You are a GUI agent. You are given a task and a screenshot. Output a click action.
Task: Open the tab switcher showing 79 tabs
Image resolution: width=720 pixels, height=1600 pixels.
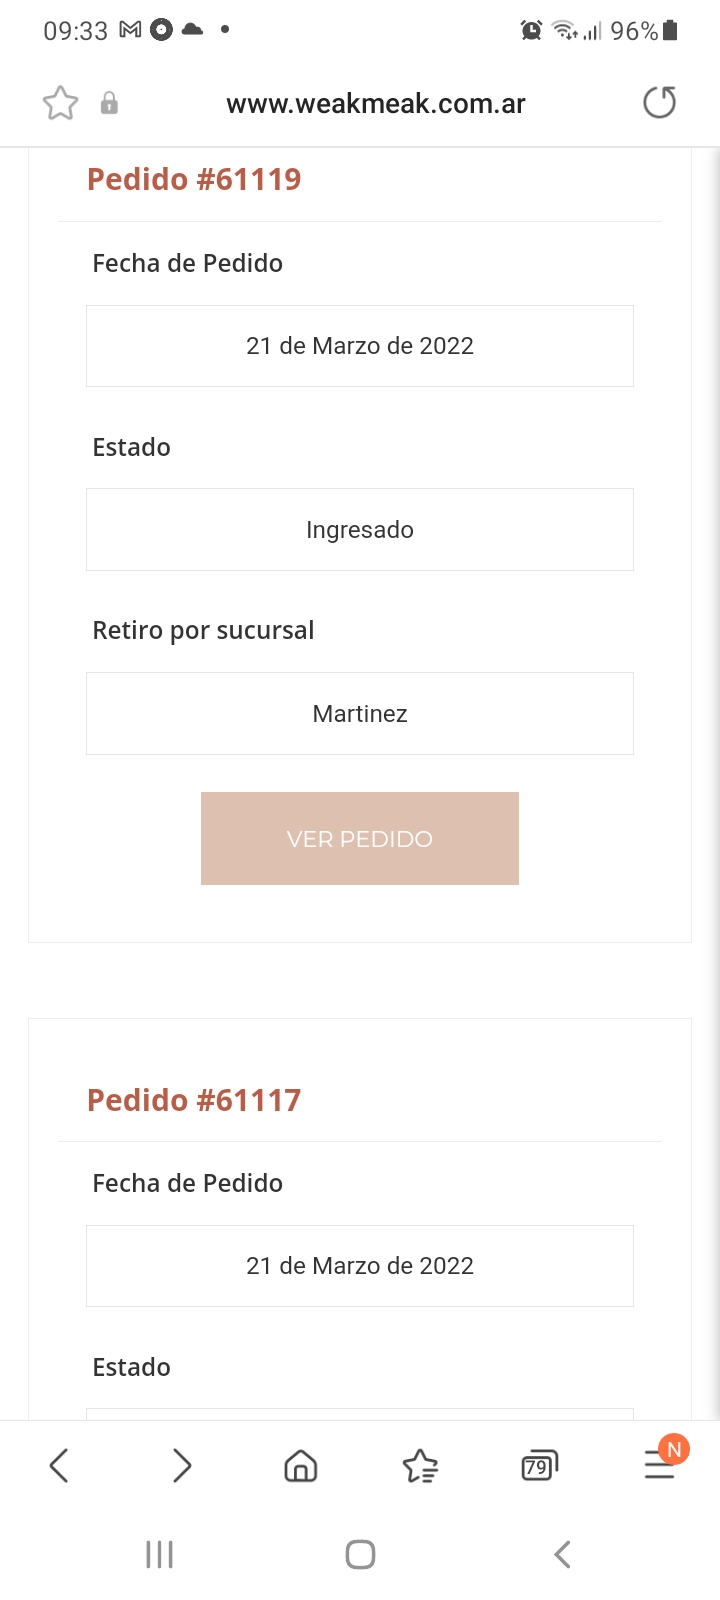click(x=539, y=1466)
